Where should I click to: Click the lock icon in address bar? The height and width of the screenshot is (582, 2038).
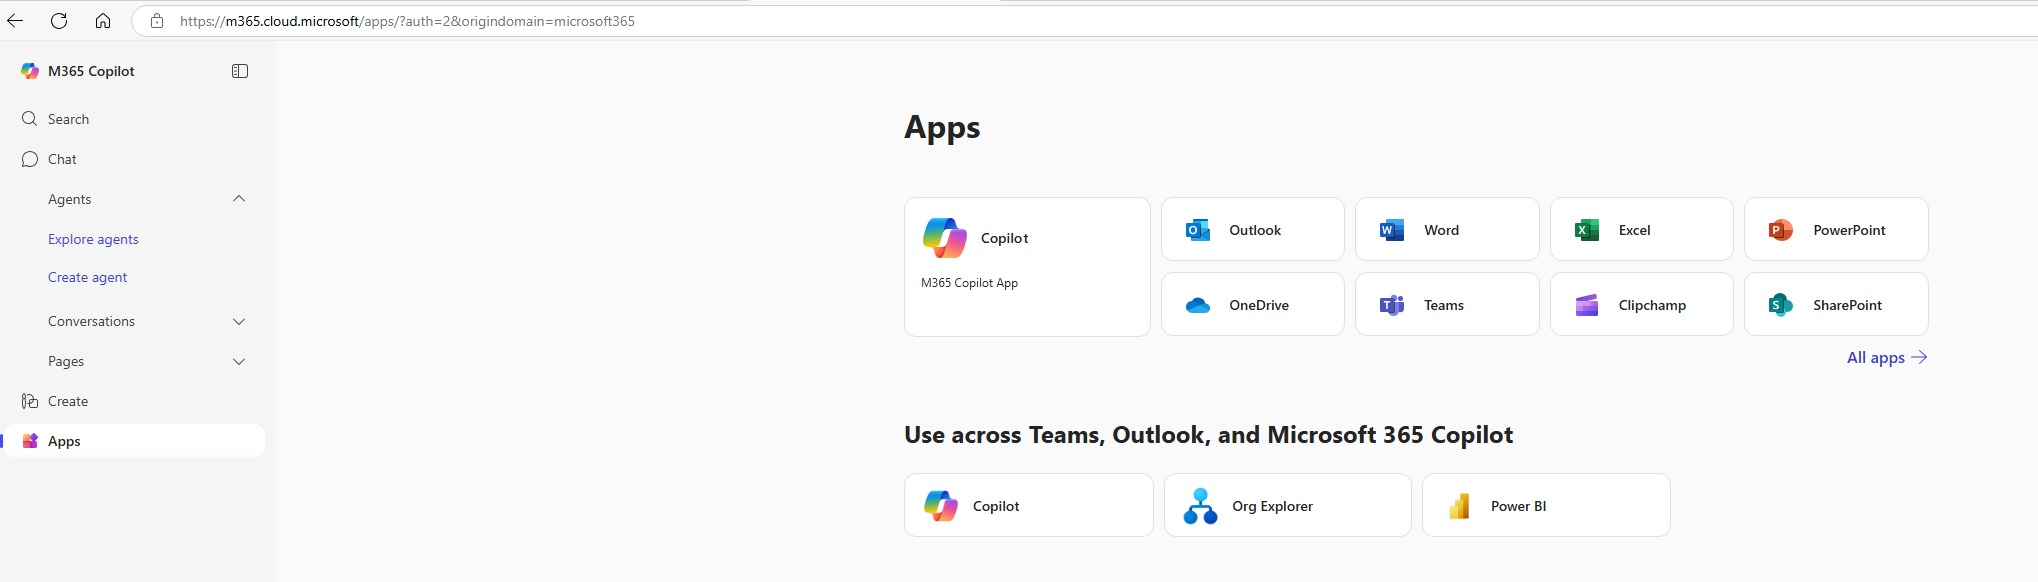[x=157, y=21]
